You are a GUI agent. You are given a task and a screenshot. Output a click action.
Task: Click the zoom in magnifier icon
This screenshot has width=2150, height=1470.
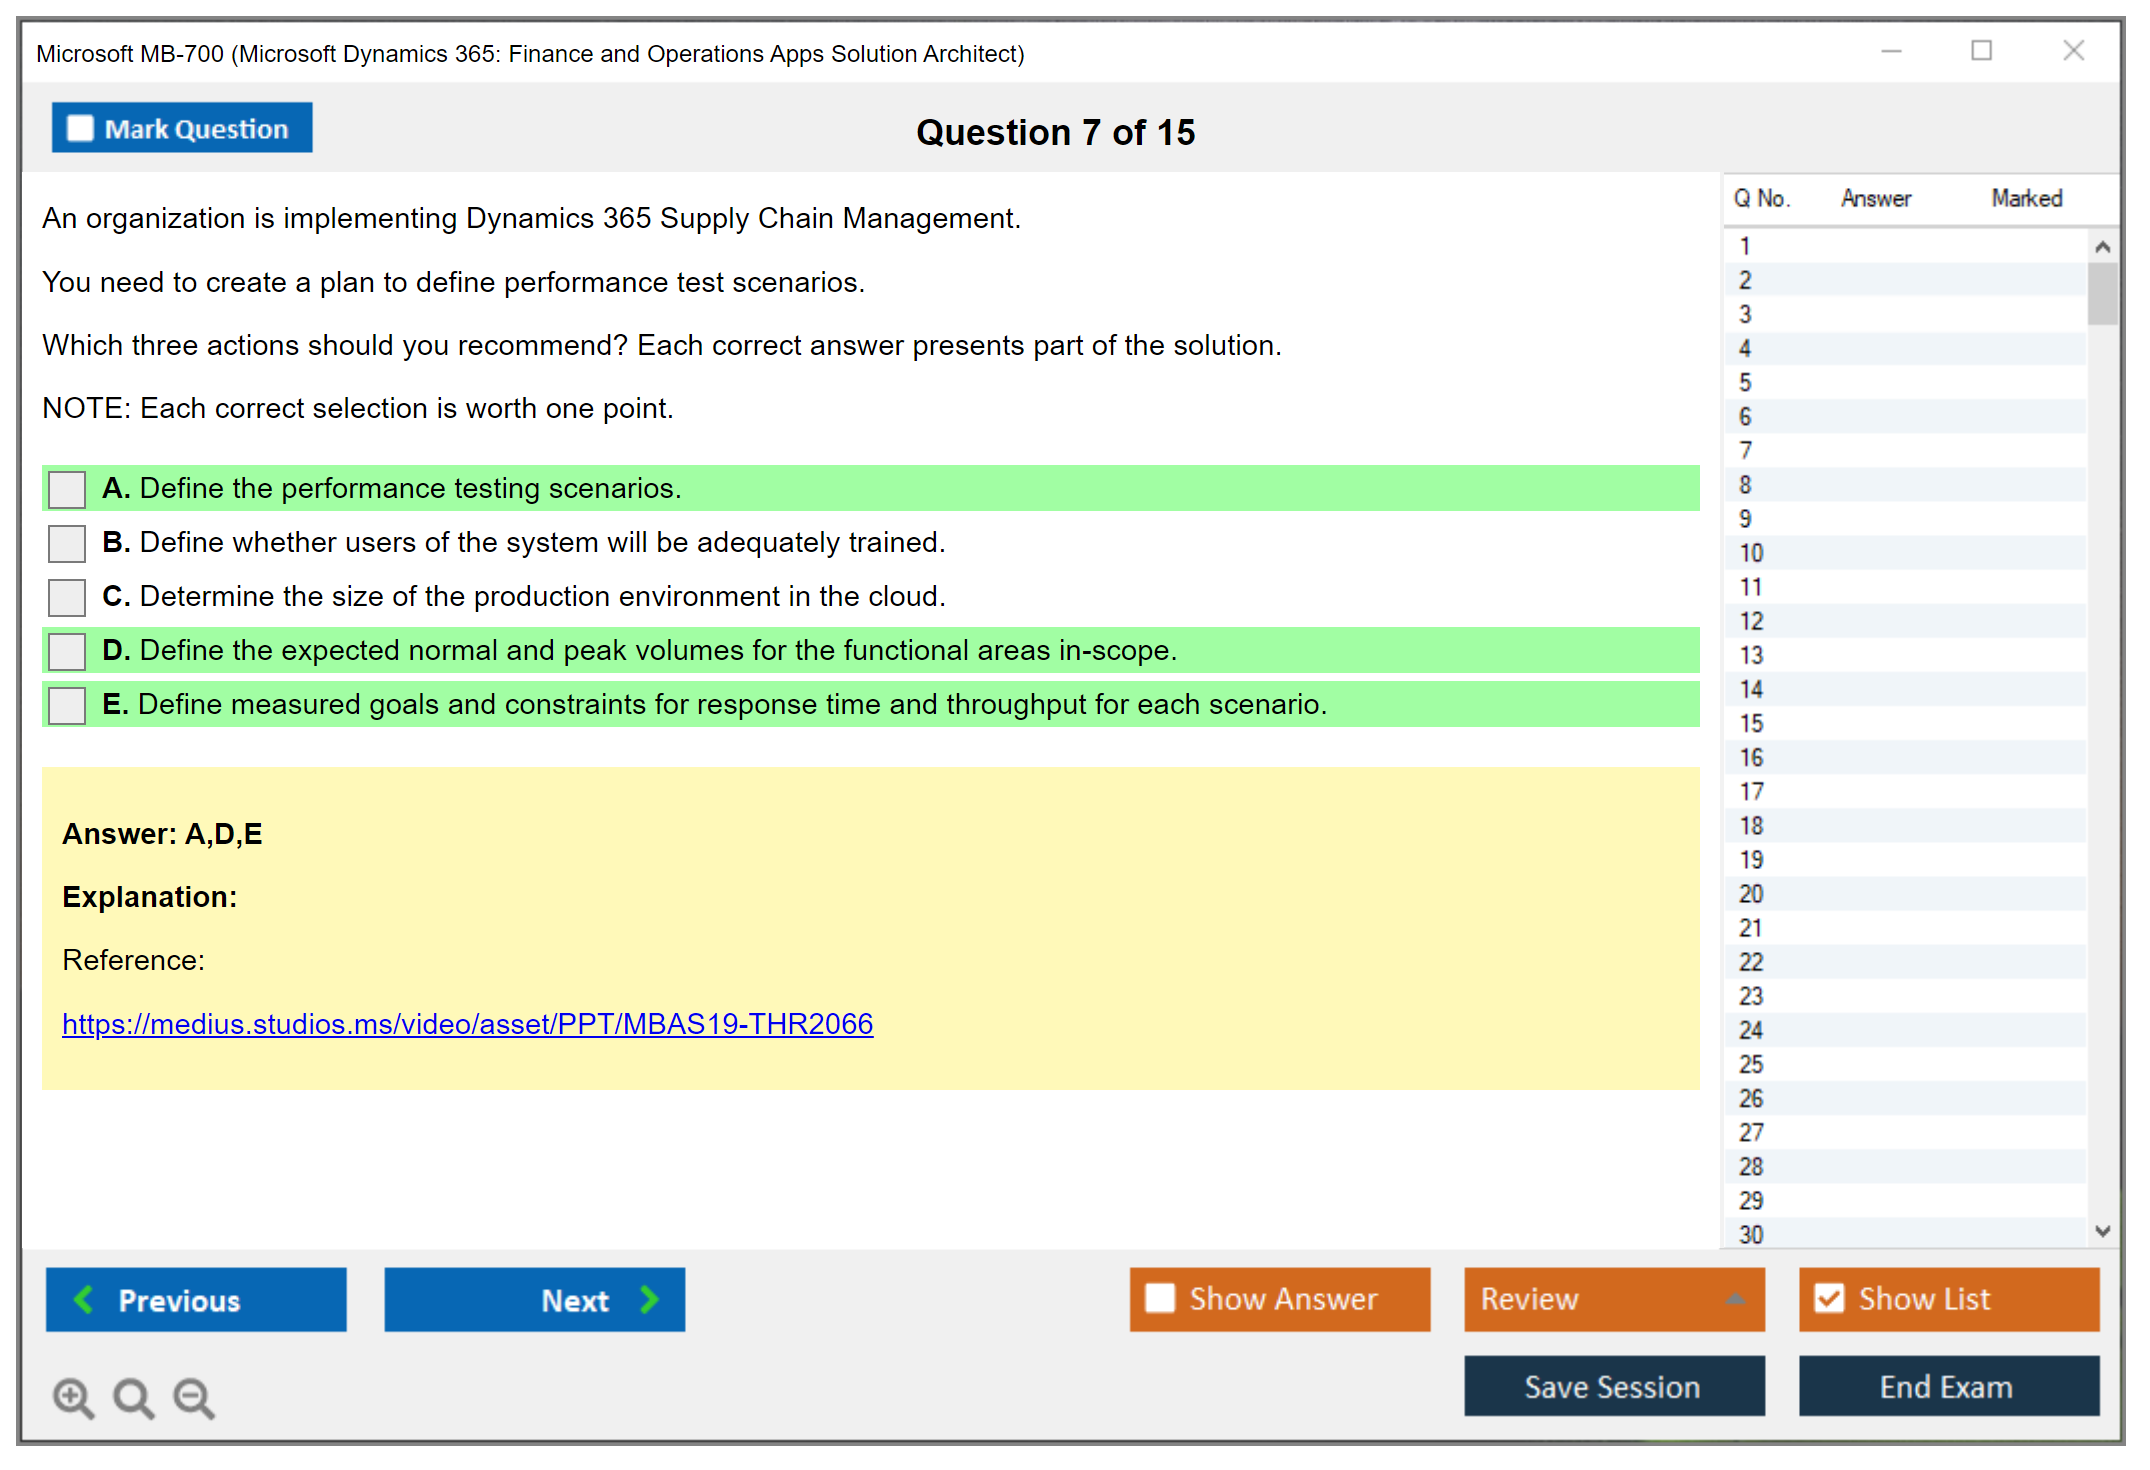(73, 1397)
